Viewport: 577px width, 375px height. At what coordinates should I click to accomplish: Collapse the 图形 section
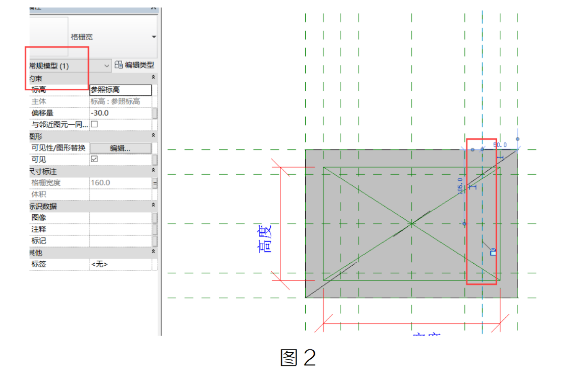tap(153, 135)
